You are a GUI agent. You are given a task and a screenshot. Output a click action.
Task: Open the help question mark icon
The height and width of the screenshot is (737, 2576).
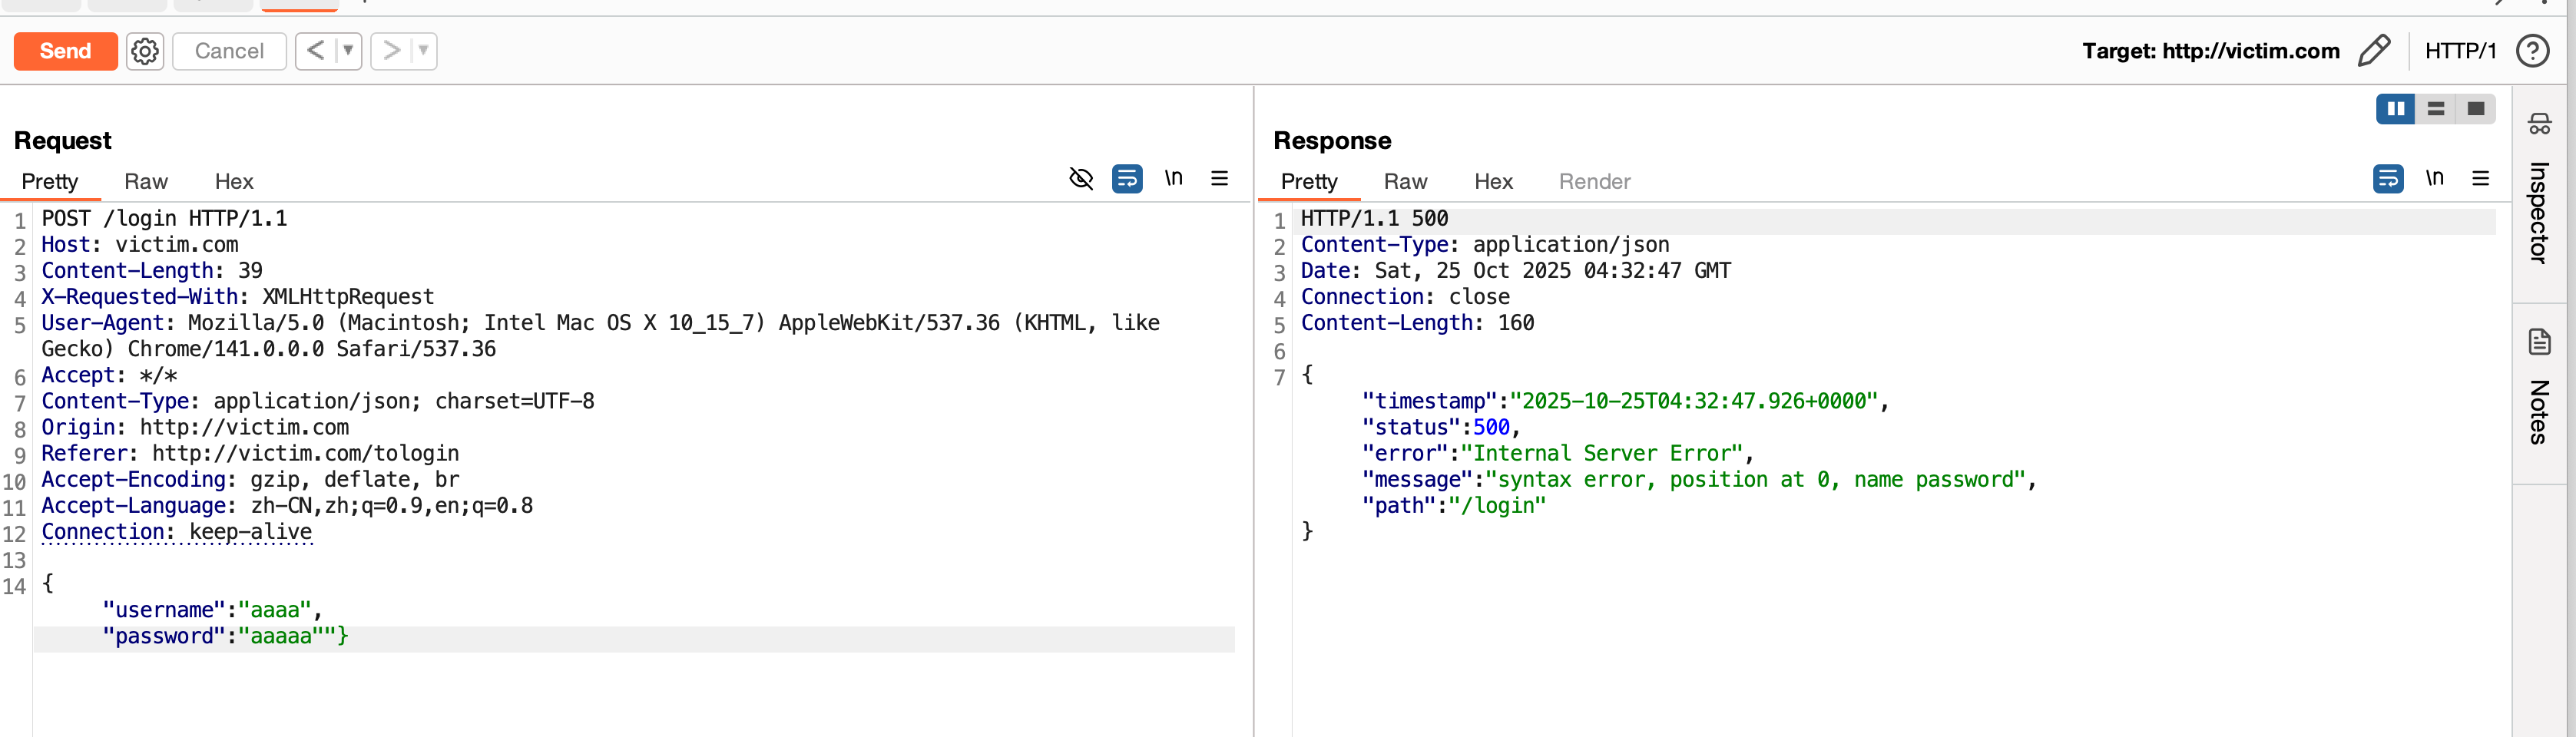pos(2532,51)
